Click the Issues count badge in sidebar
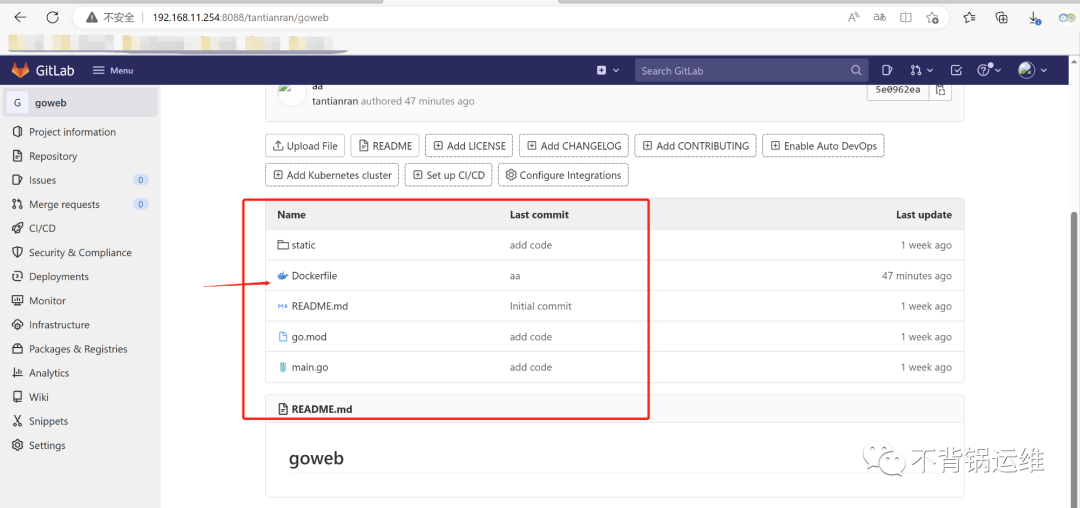Screen dimensions: 1080x508 (141, 180)
